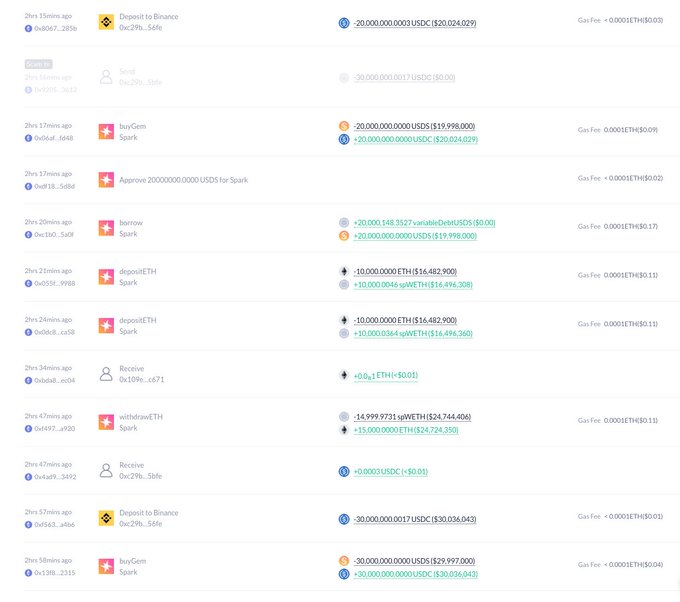The image size is (680, 602).
Task: Open transaction hash 0xc1b0...5a0f
Action: tap(54, 235)
